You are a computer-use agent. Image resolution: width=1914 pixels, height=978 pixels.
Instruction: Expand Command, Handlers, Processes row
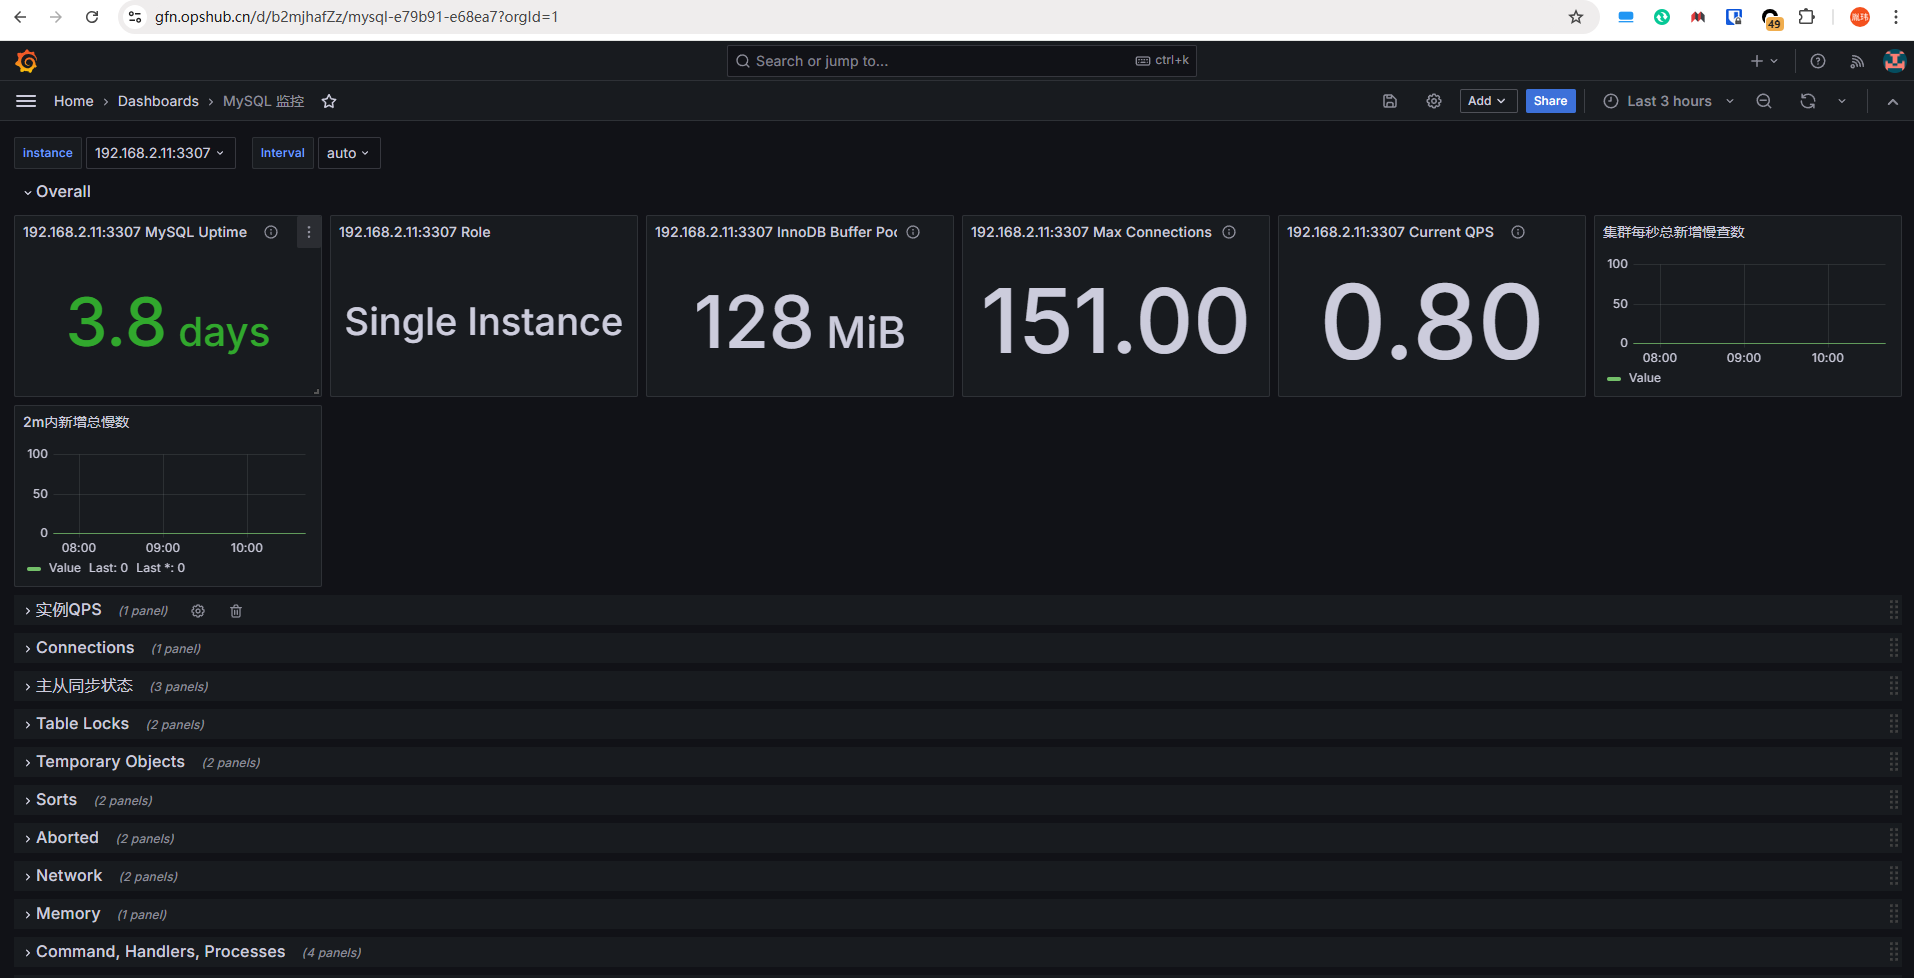[154, 952]
